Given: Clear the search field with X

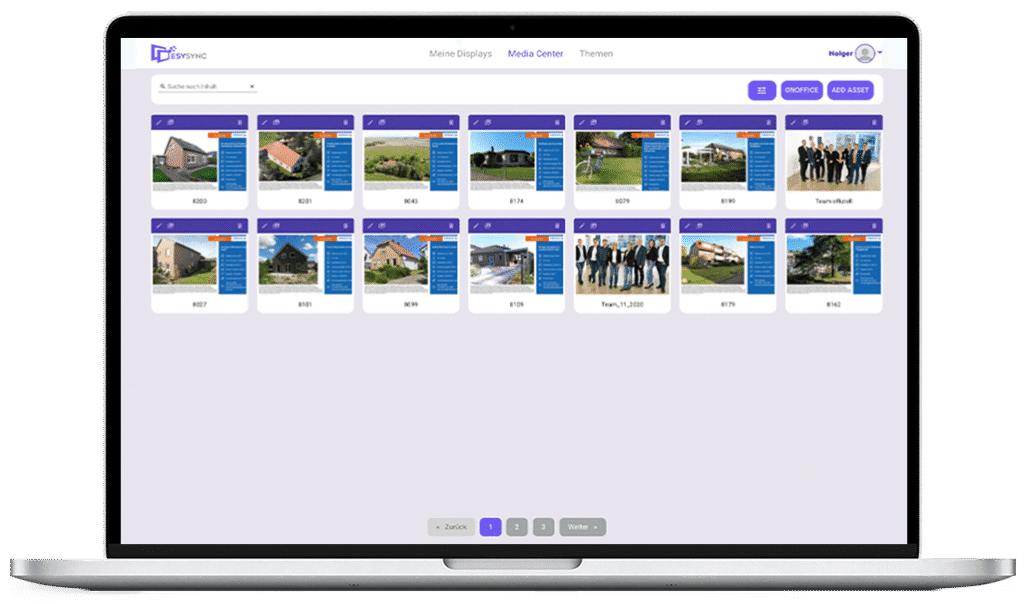Looking at the screenshot, I should click(252, 86).
